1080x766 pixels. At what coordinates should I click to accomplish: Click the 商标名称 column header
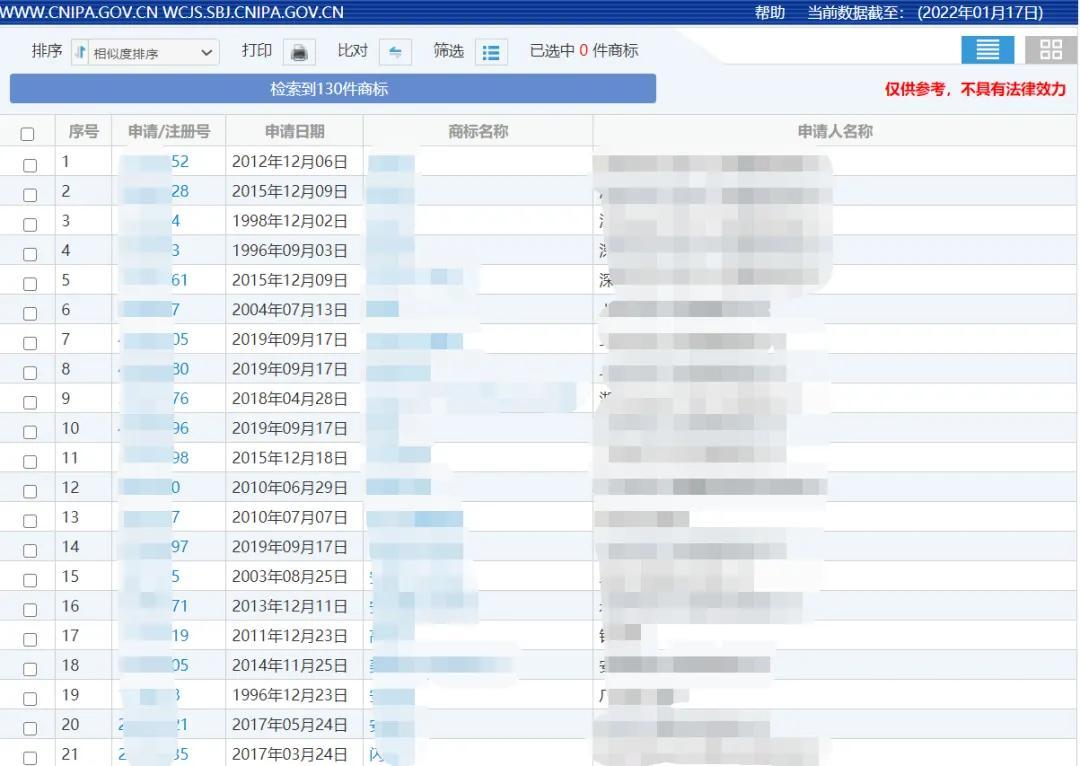[x=478, y=132]
